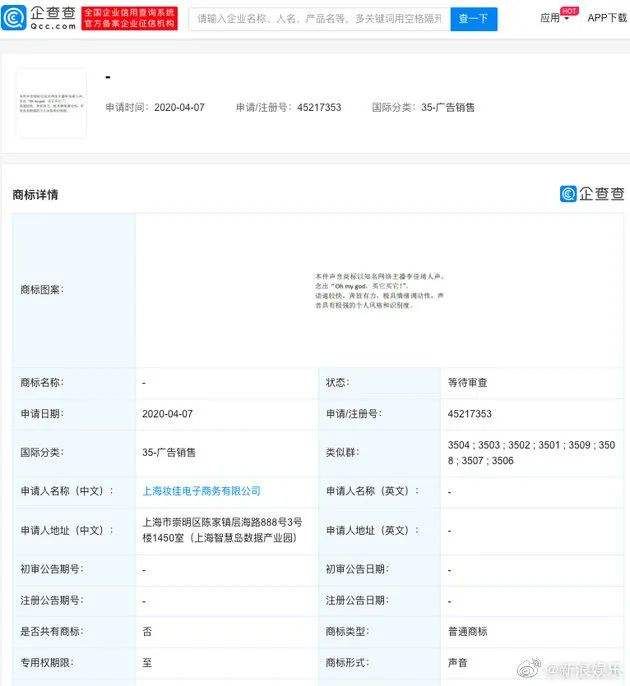
Task: Select the 申请时间 2020-04-07 text in header
Action: pos(155,107)
